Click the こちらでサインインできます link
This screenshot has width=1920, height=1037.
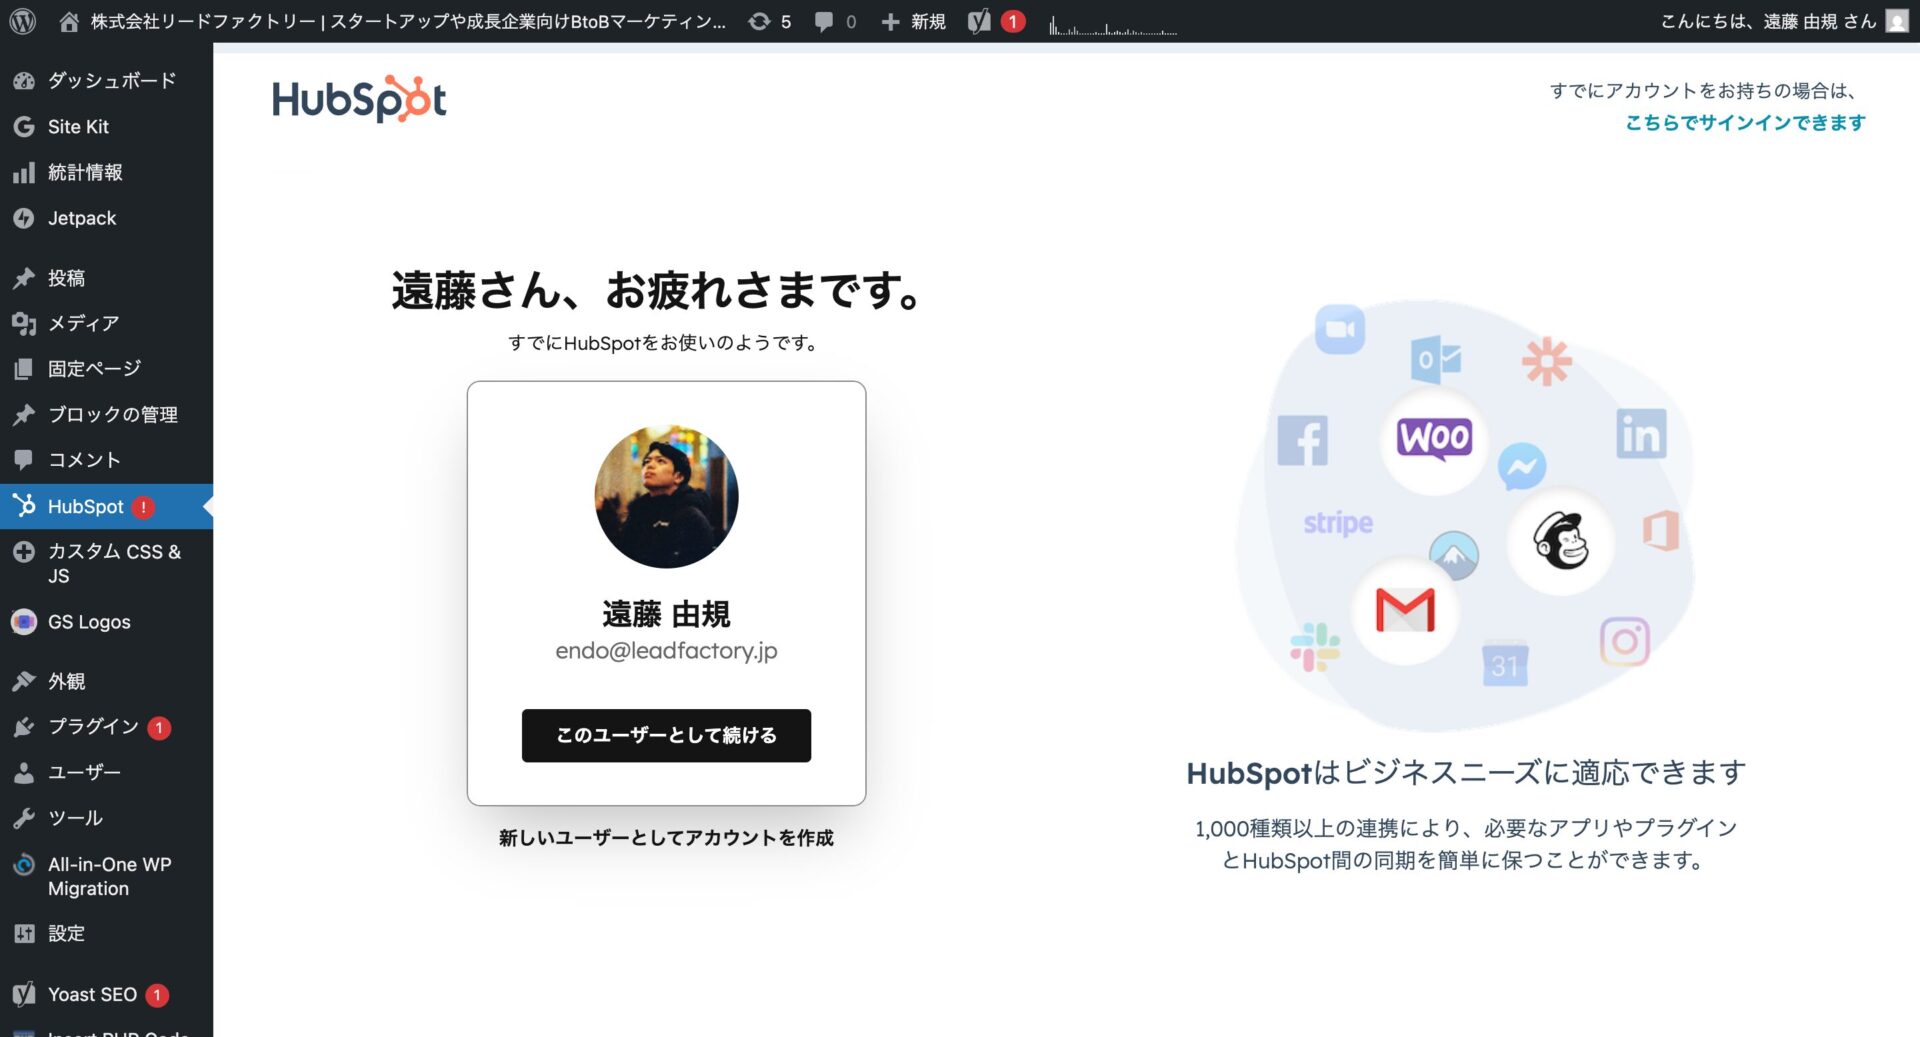pos(1745,122)
